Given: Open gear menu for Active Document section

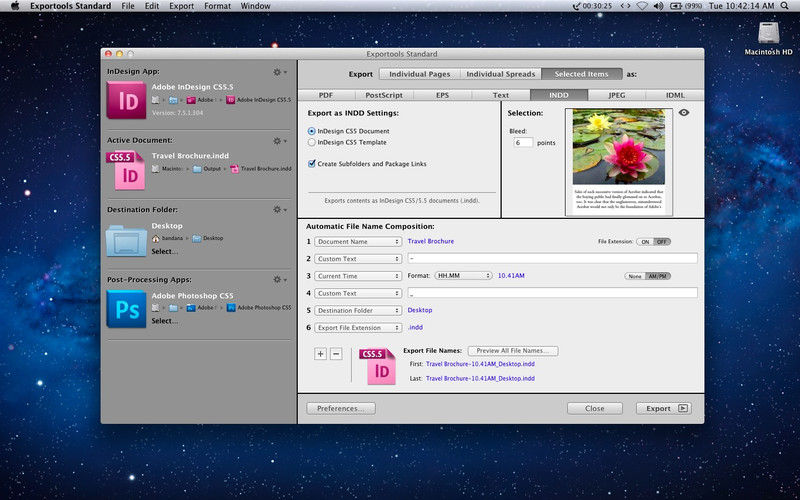Looking at the screenshot, I should pyautogui.click(x=280, y=141).
